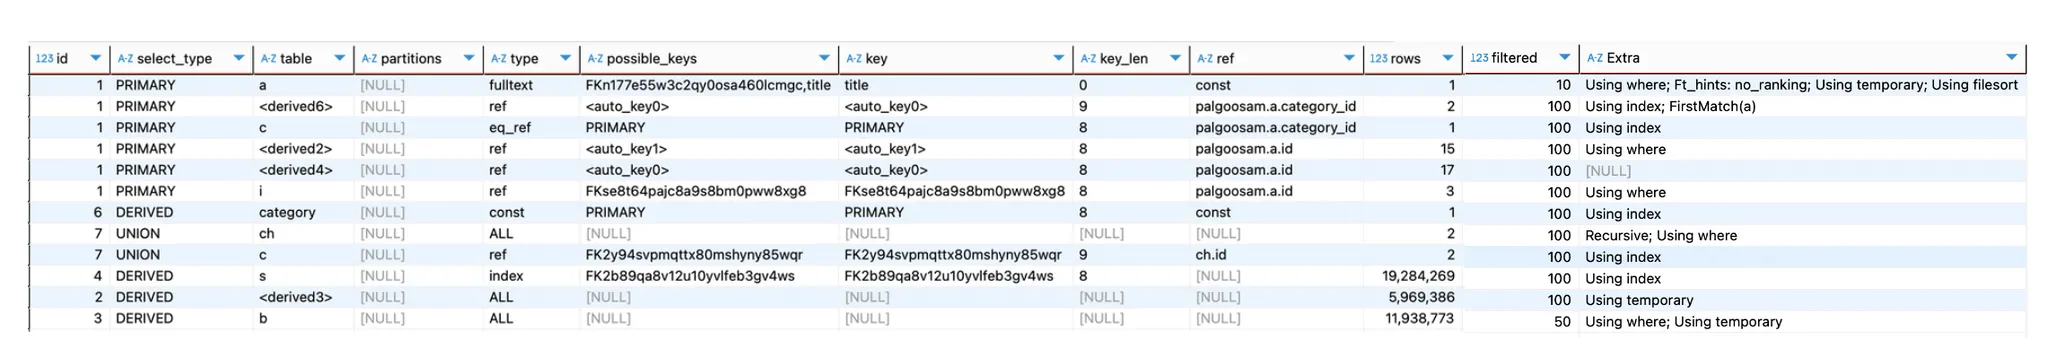2048x364 pixels.
Task: Click the A-Z icon beside key_len header
Action: (x=1088, y=59)
